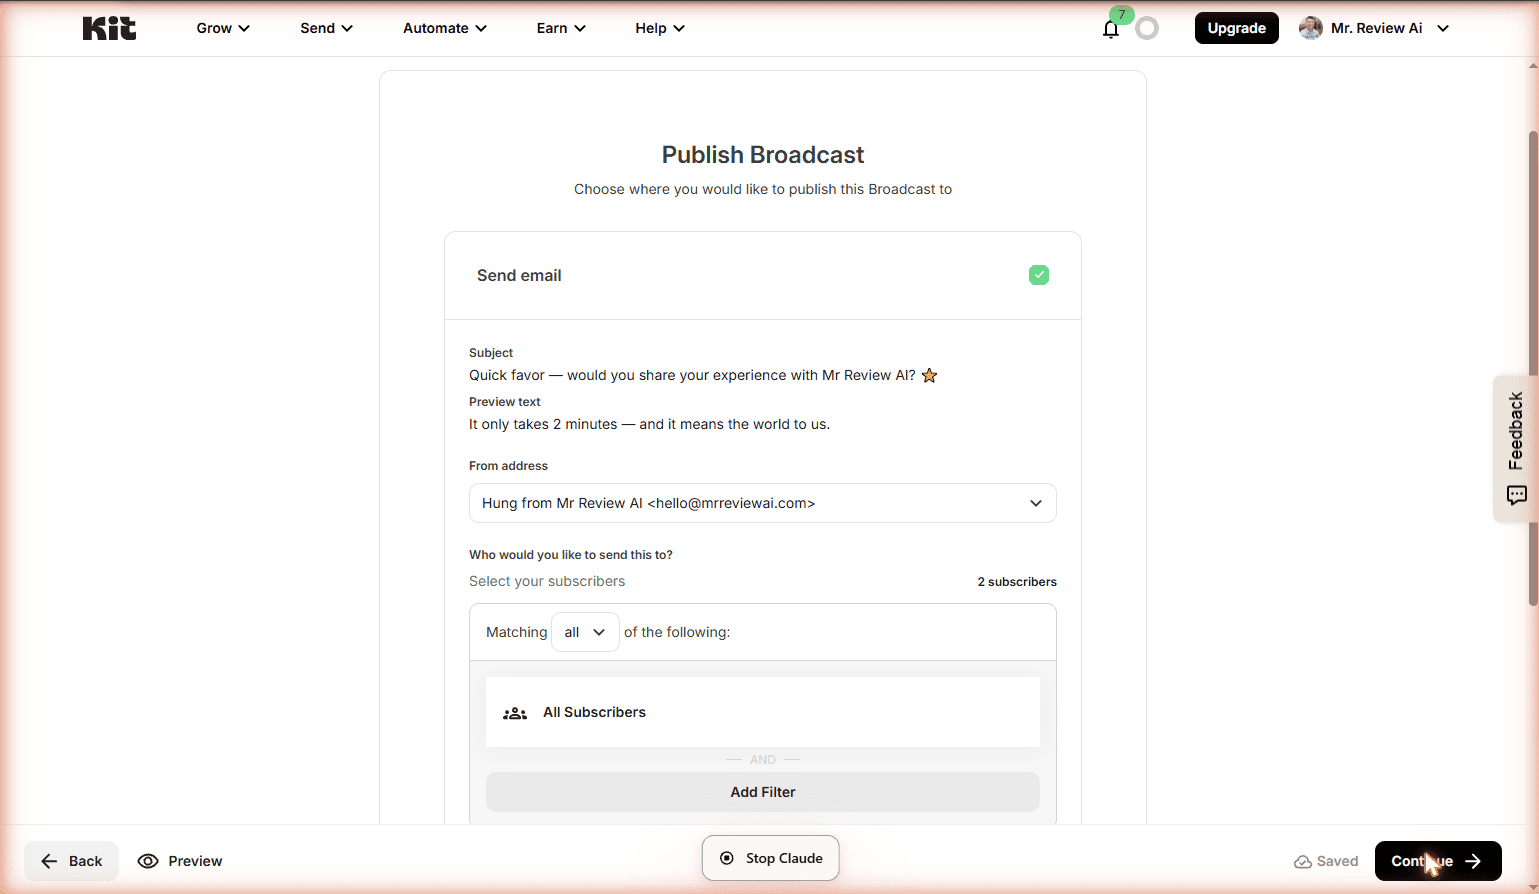The height and width of the screenshot is (894, 1539).
Task: Click the 2 subscribers count
Action: point(1017,582)
